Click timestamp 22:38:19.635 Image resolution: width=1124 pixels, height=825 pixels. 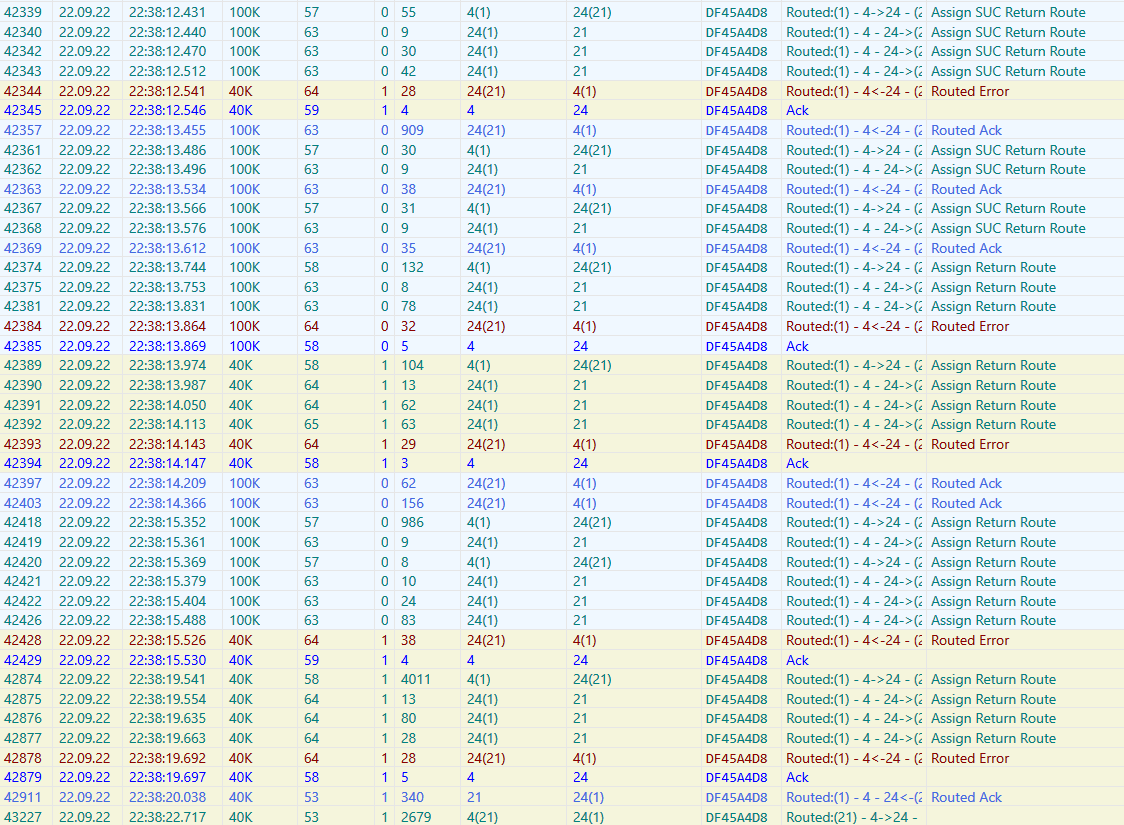pos(167,718)
